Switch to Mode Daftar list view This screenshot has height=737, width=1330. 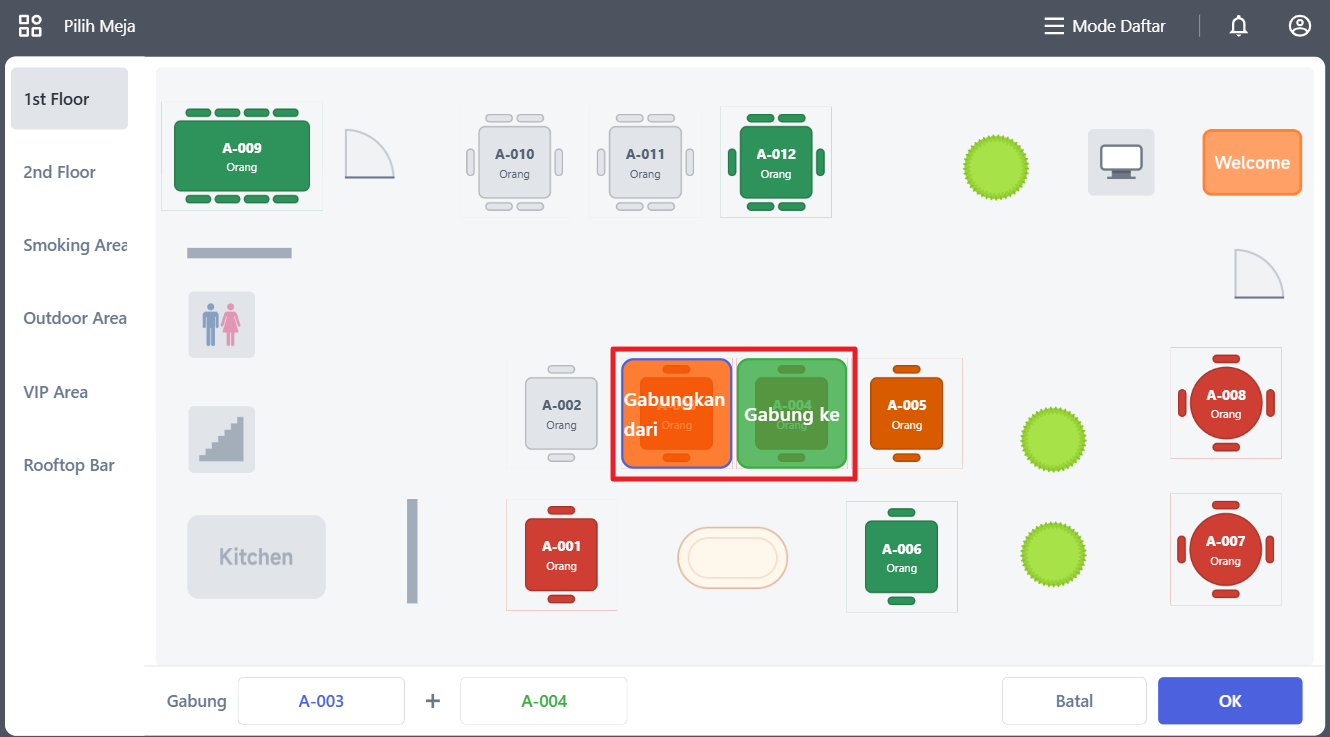(x=1105, y=26)
